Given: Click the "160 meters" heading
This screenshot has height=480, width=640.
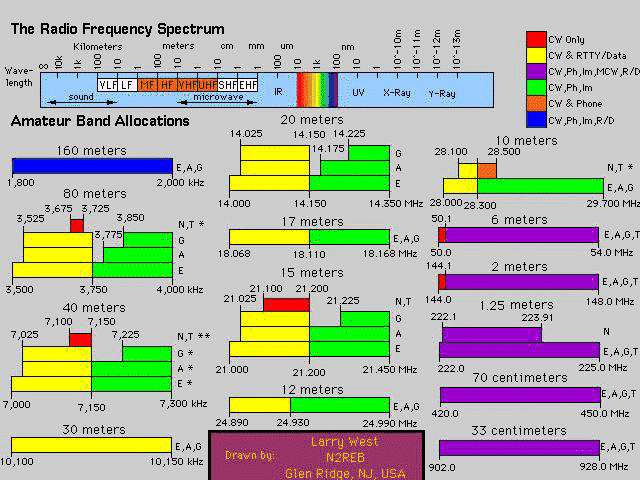Looking at the screenshot, I should (91, 151).
